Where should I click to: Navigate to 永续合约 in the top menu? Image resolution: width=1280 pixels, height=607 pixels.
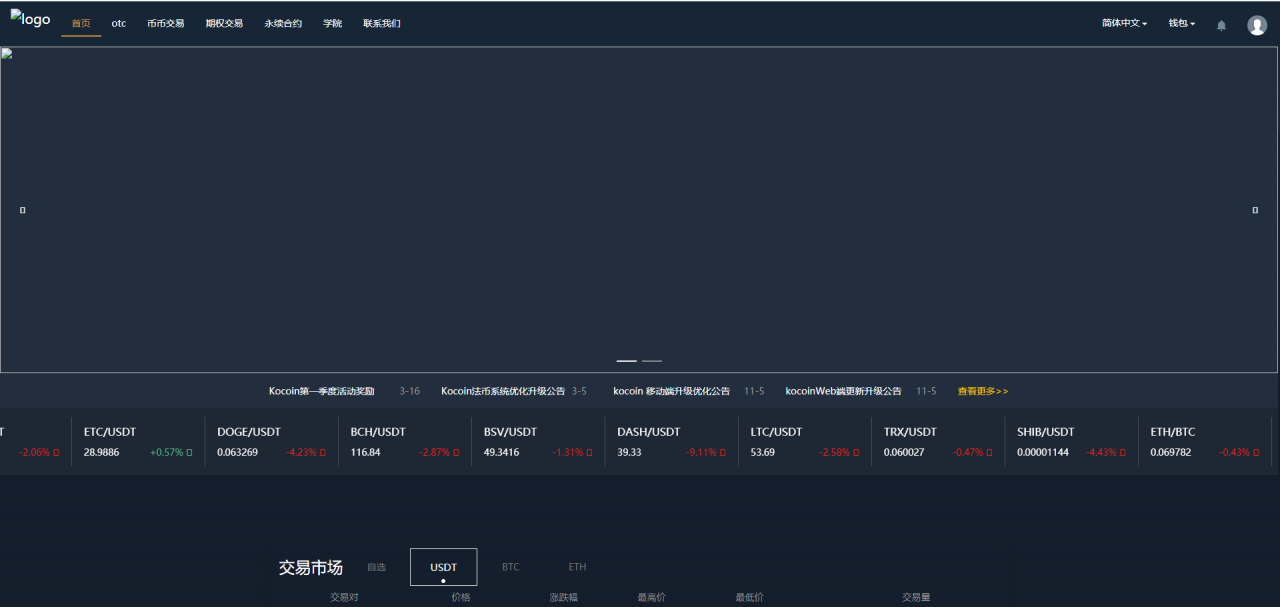(x=283, y=23)
